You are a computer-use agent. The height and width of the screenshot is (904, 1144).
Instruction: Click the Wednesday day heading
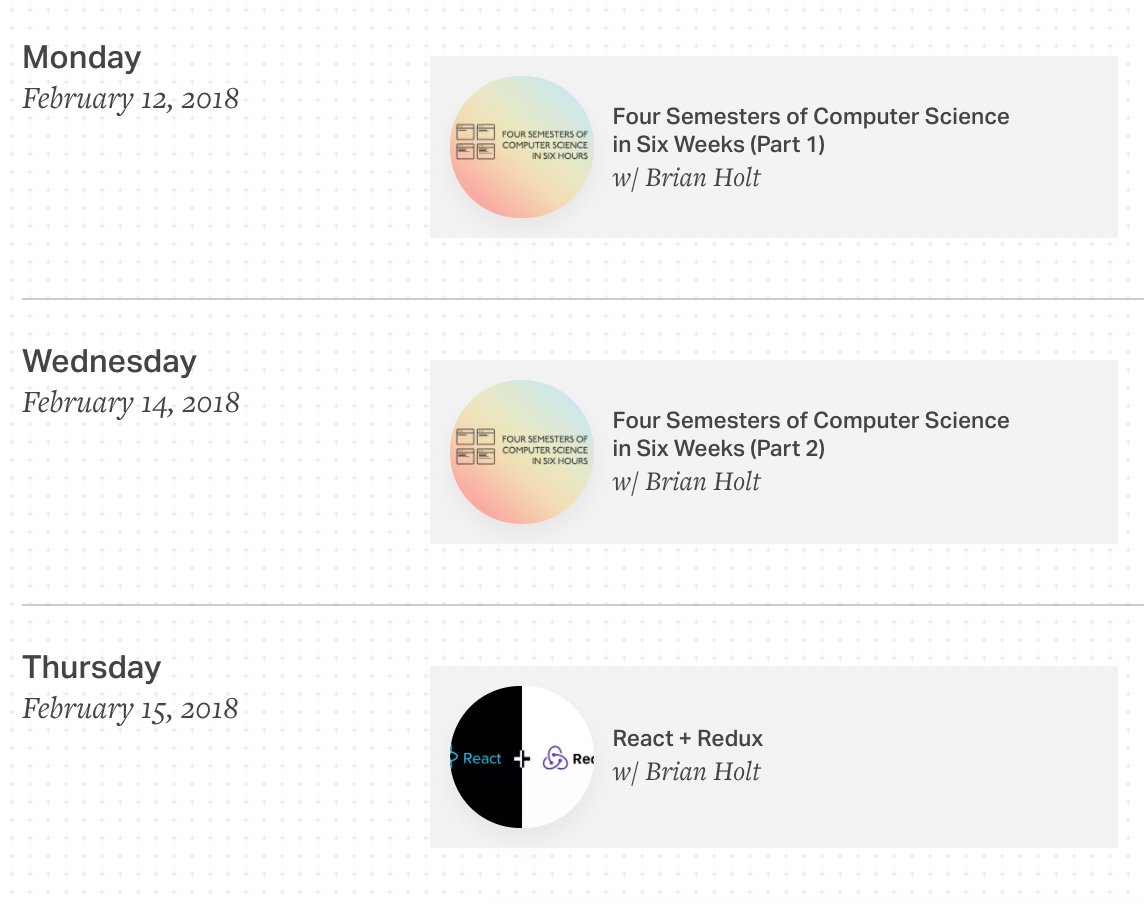pyautogui.click(x=109, y=361)
